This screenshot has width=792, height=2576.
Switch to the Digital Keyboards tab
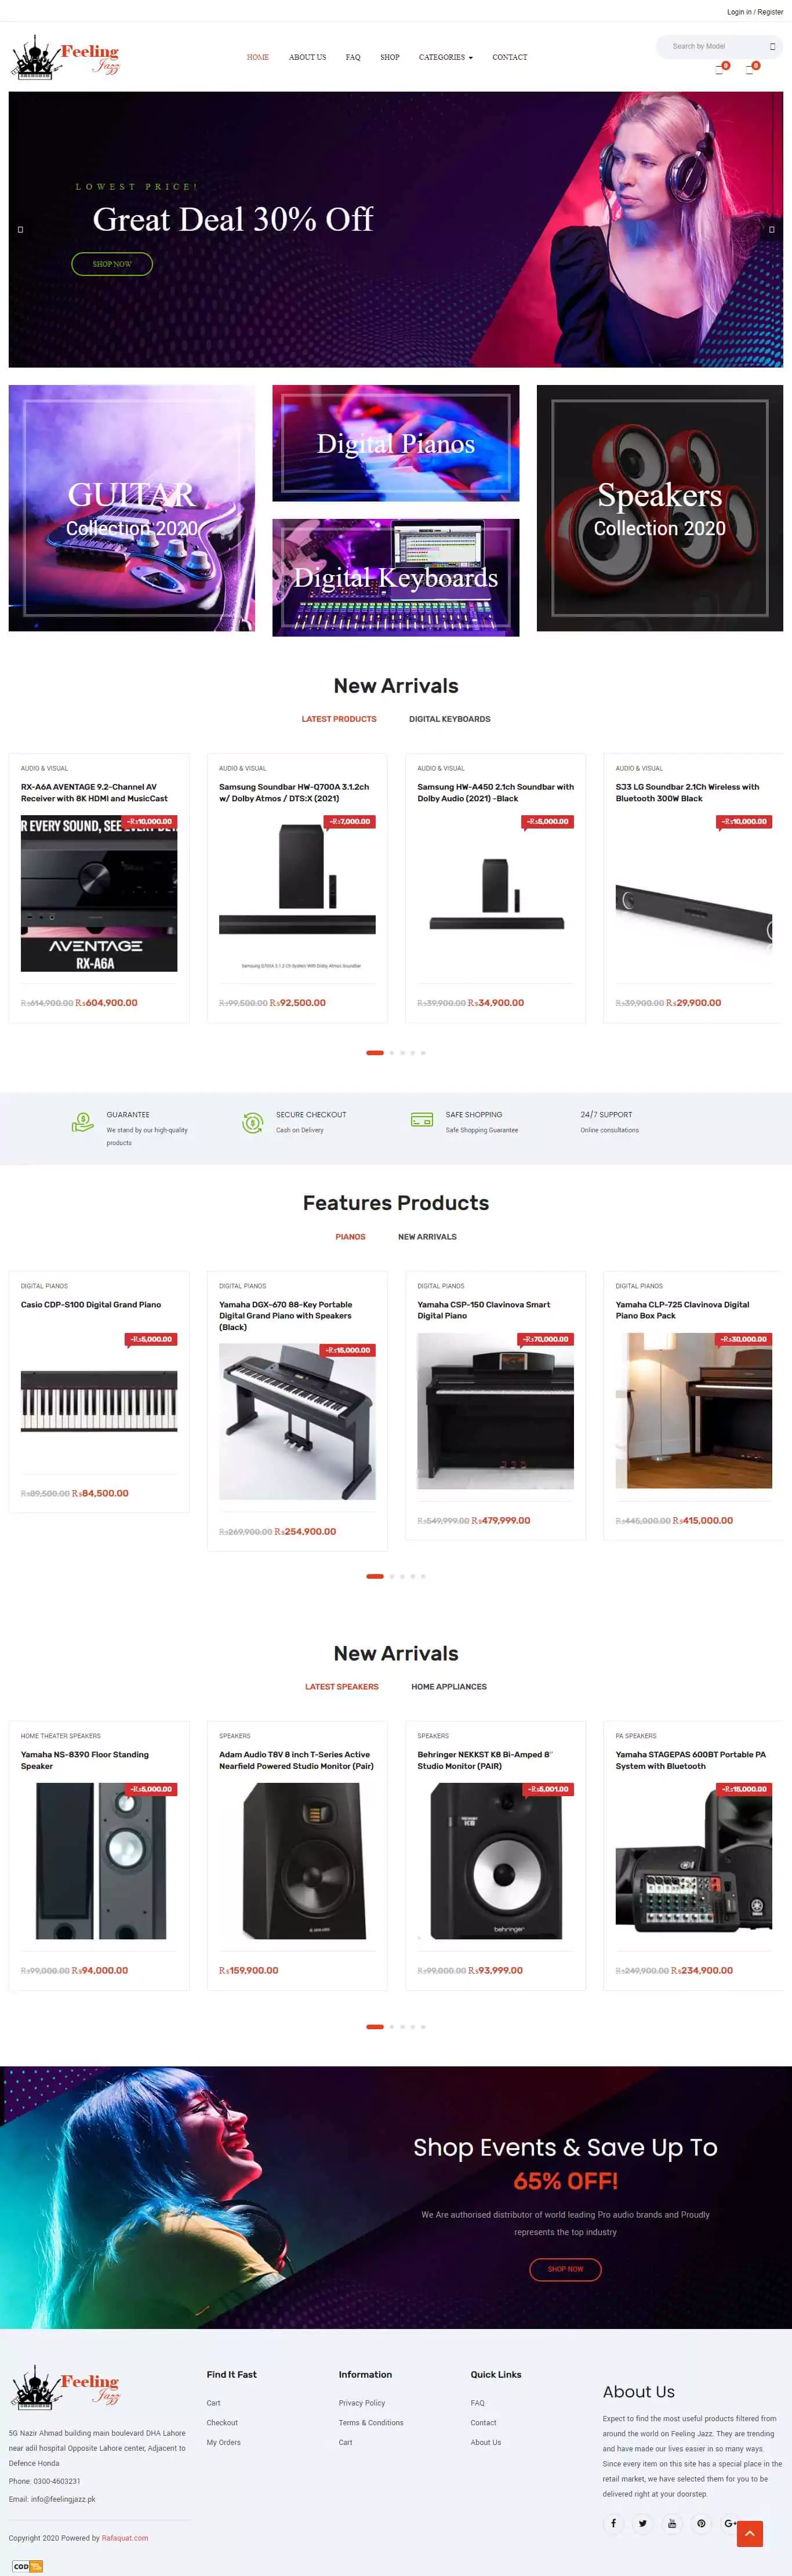449,719
